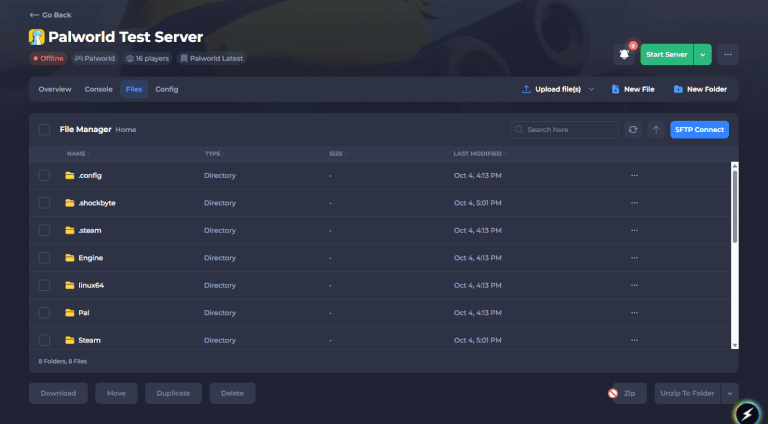The image size is (768, 424).
Task: Click the notification bell icon
Action: (x=624, y=54)
